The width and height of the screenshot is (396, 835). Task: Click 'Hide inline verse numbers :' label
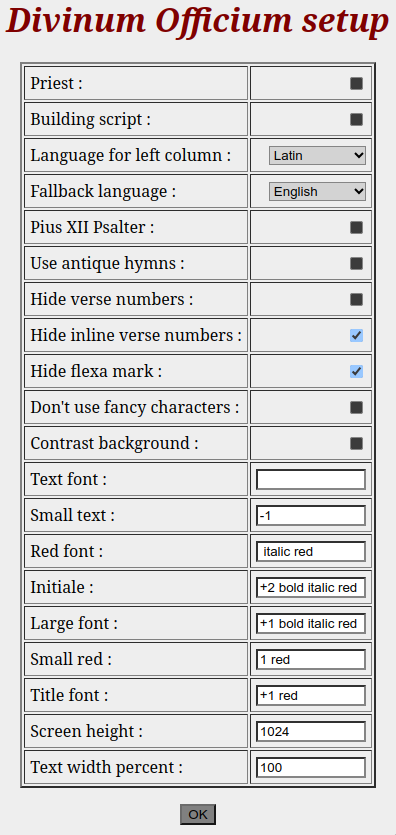[136, 335]
